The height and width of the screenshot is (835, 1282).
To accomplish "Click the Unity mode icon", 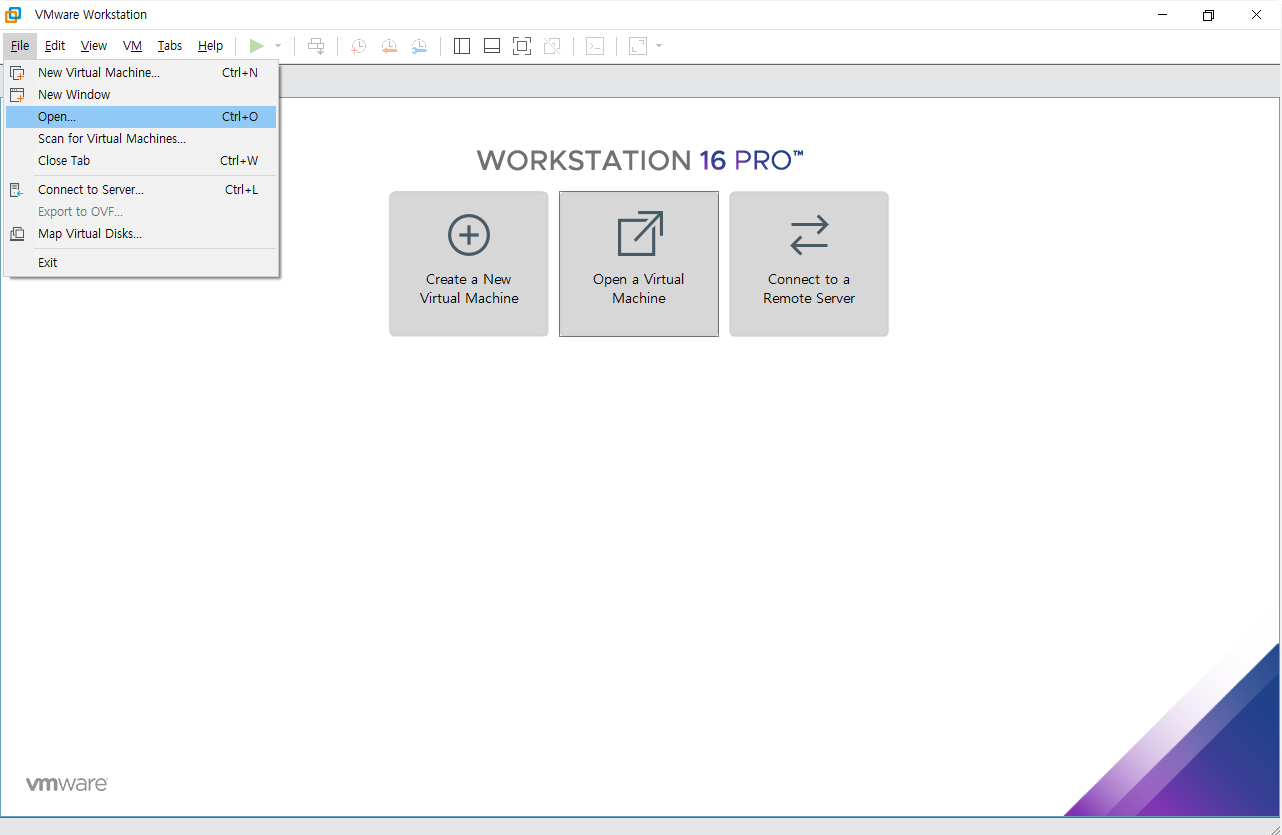I will (x=551, y=46).
